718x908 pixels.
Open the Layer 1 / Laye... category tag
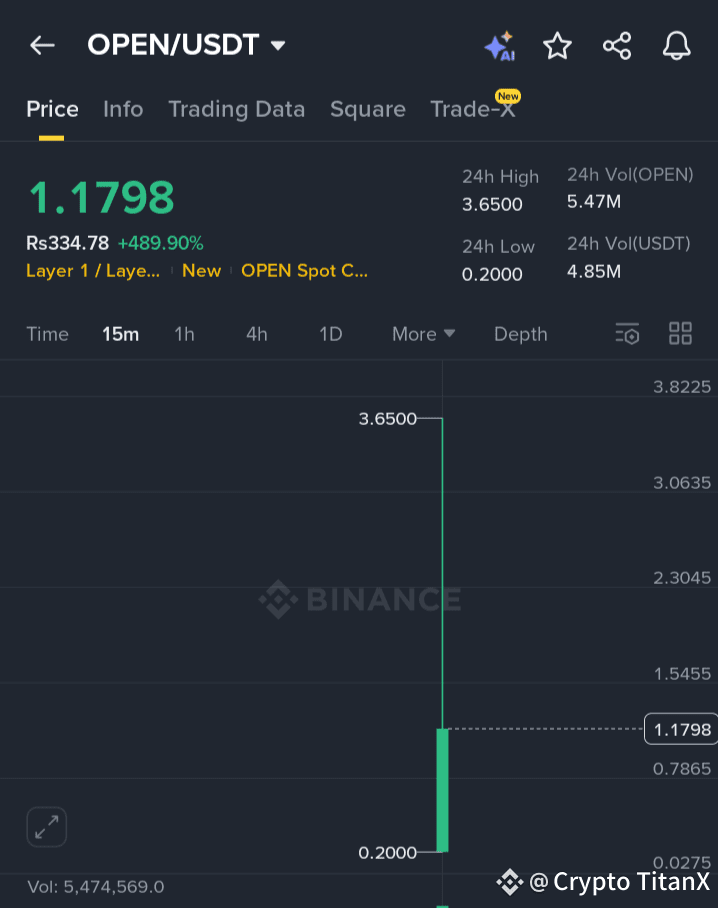[x=93, y=270]
